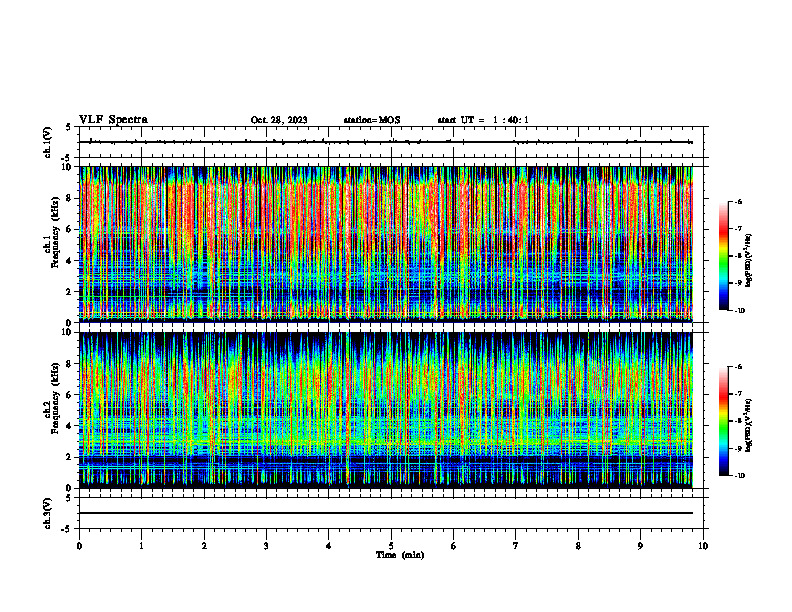Click the time-axis tick label '1'
The image size is (792, 612).
(141, 546)
